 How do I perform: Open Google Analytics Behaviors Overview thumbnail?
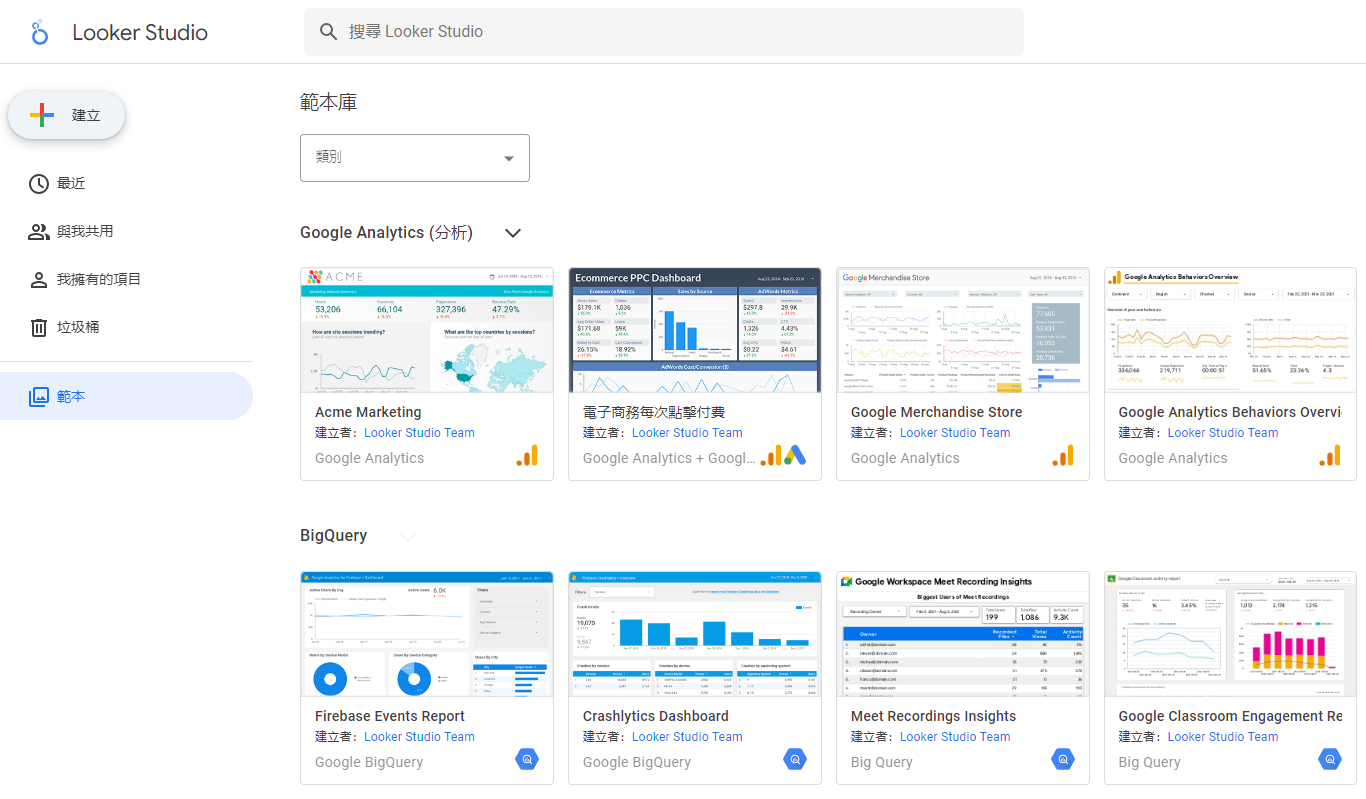click(x=1230, y=330)
